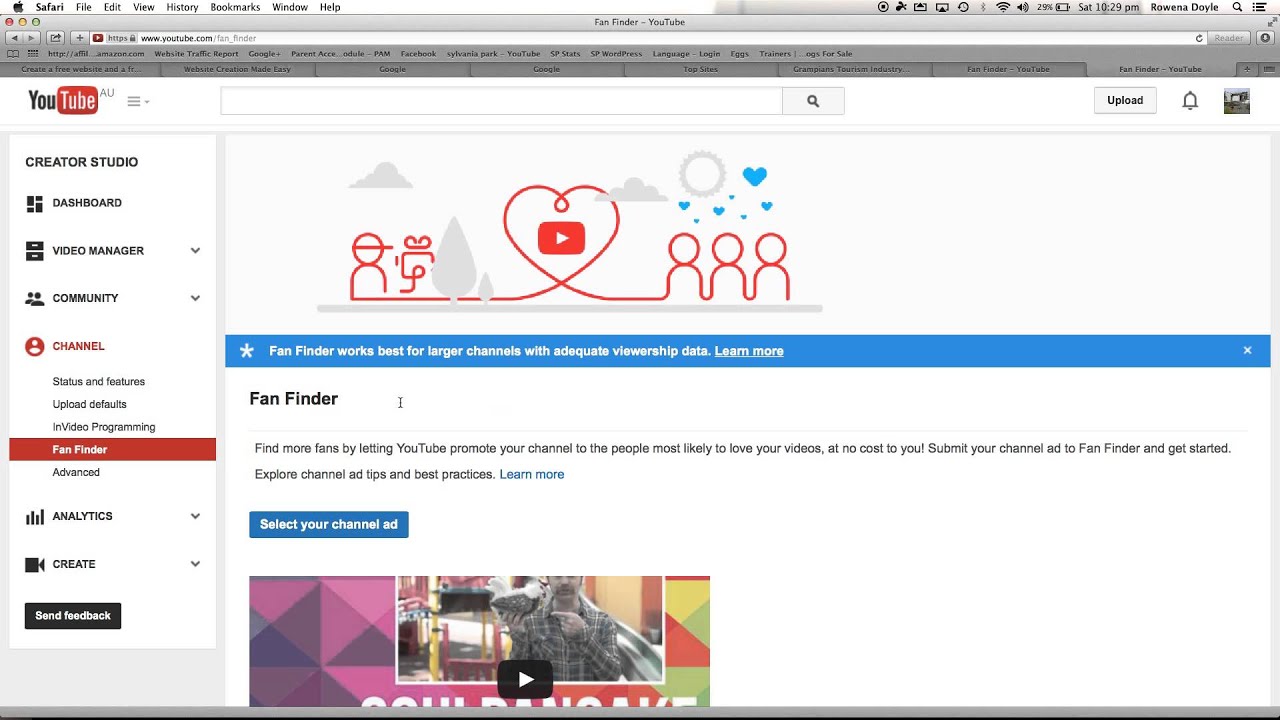Screen dimensions: 1280x720
Task: Open a new tab with plus button
Action: tap(1246, 70)
